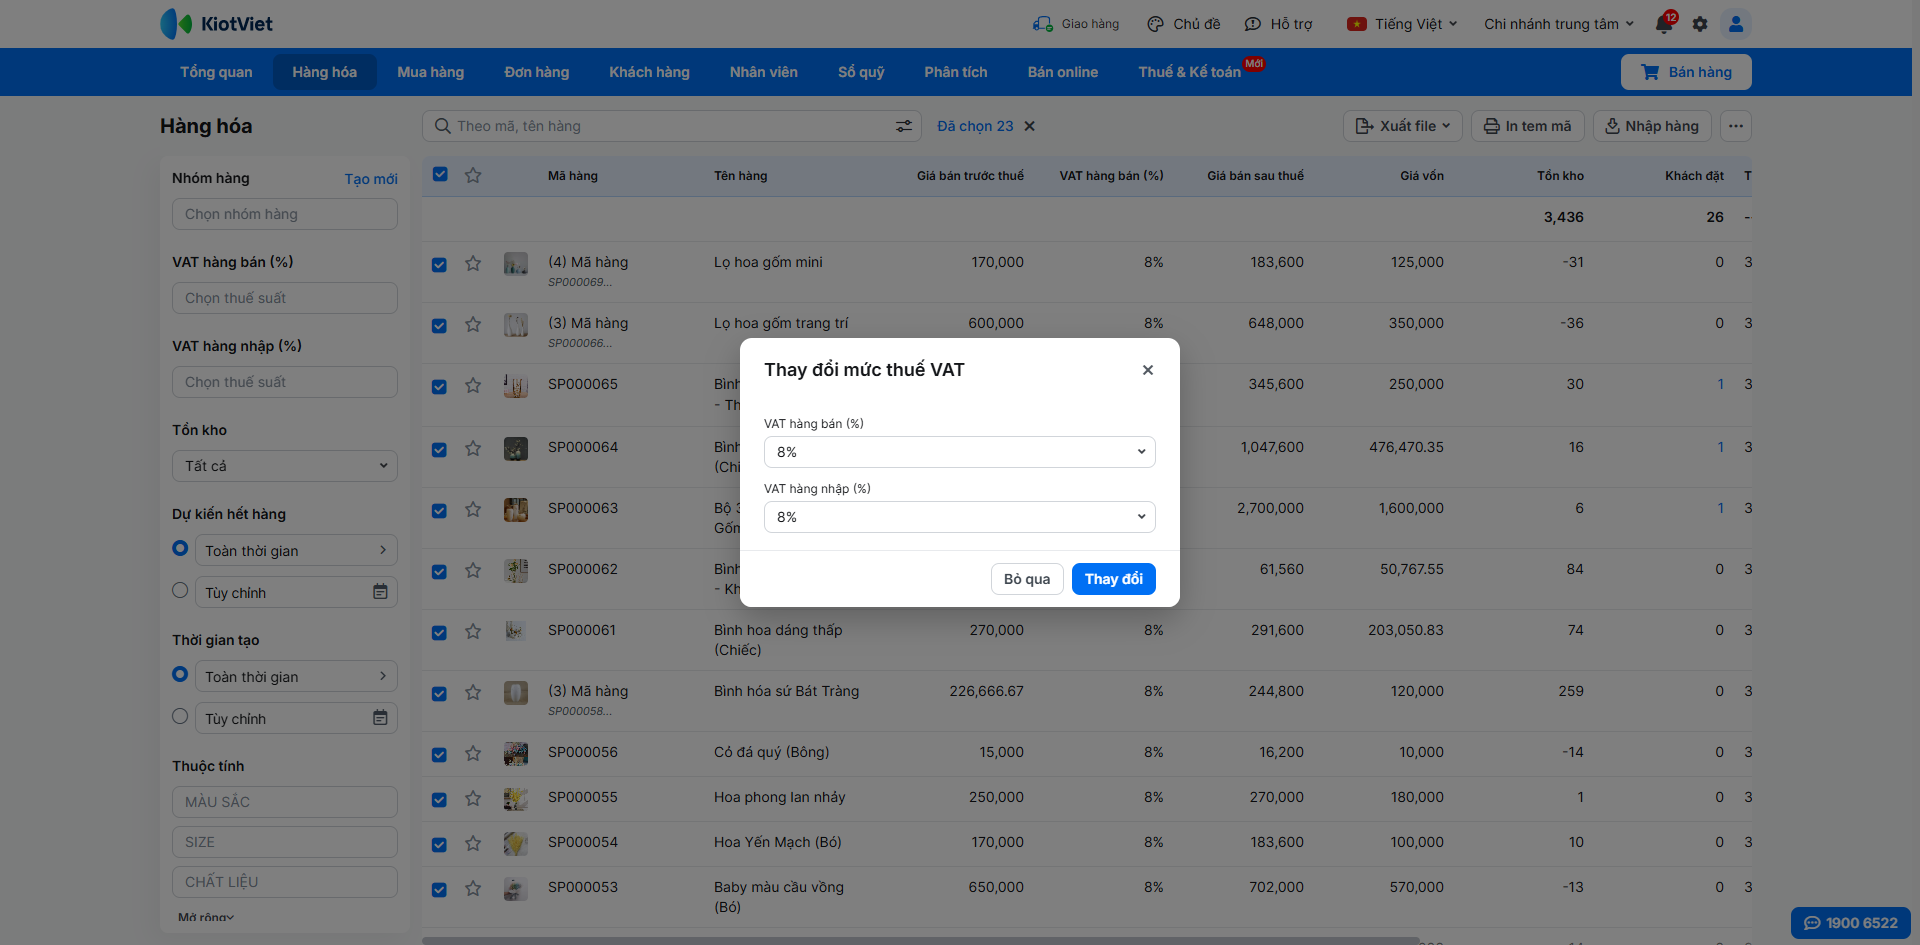The height and width of the screenshot is (945, 1920).
Task: Star the Lọ hoa gốm mini row
Action: point(473,264)
